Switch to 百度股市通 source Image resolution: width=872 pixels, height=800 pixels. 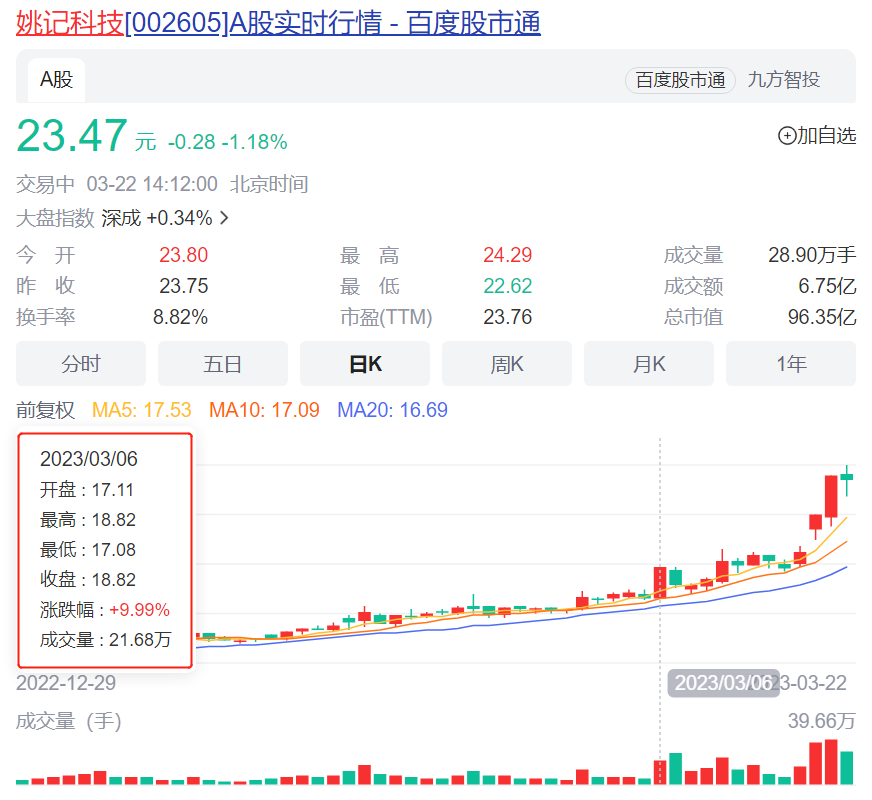coord(680,80)
